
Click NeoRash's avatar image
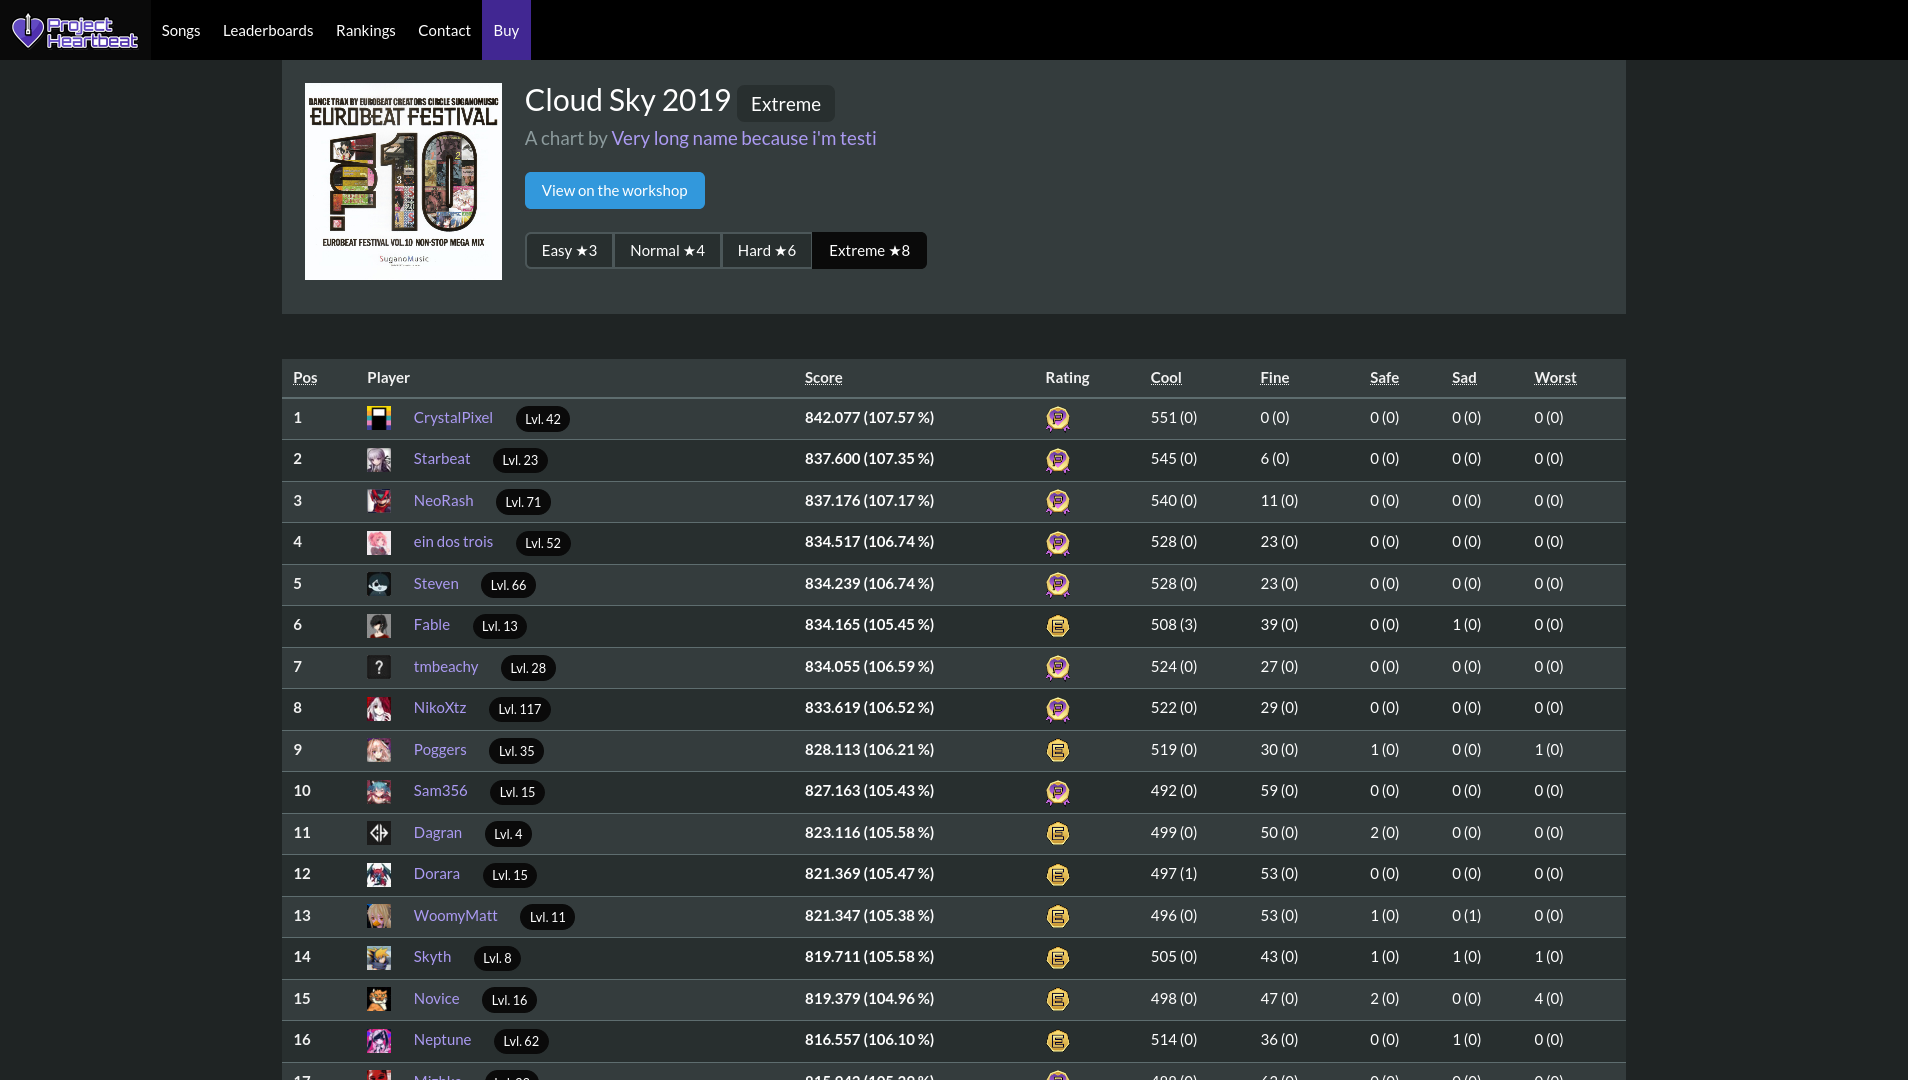[379, 501]
